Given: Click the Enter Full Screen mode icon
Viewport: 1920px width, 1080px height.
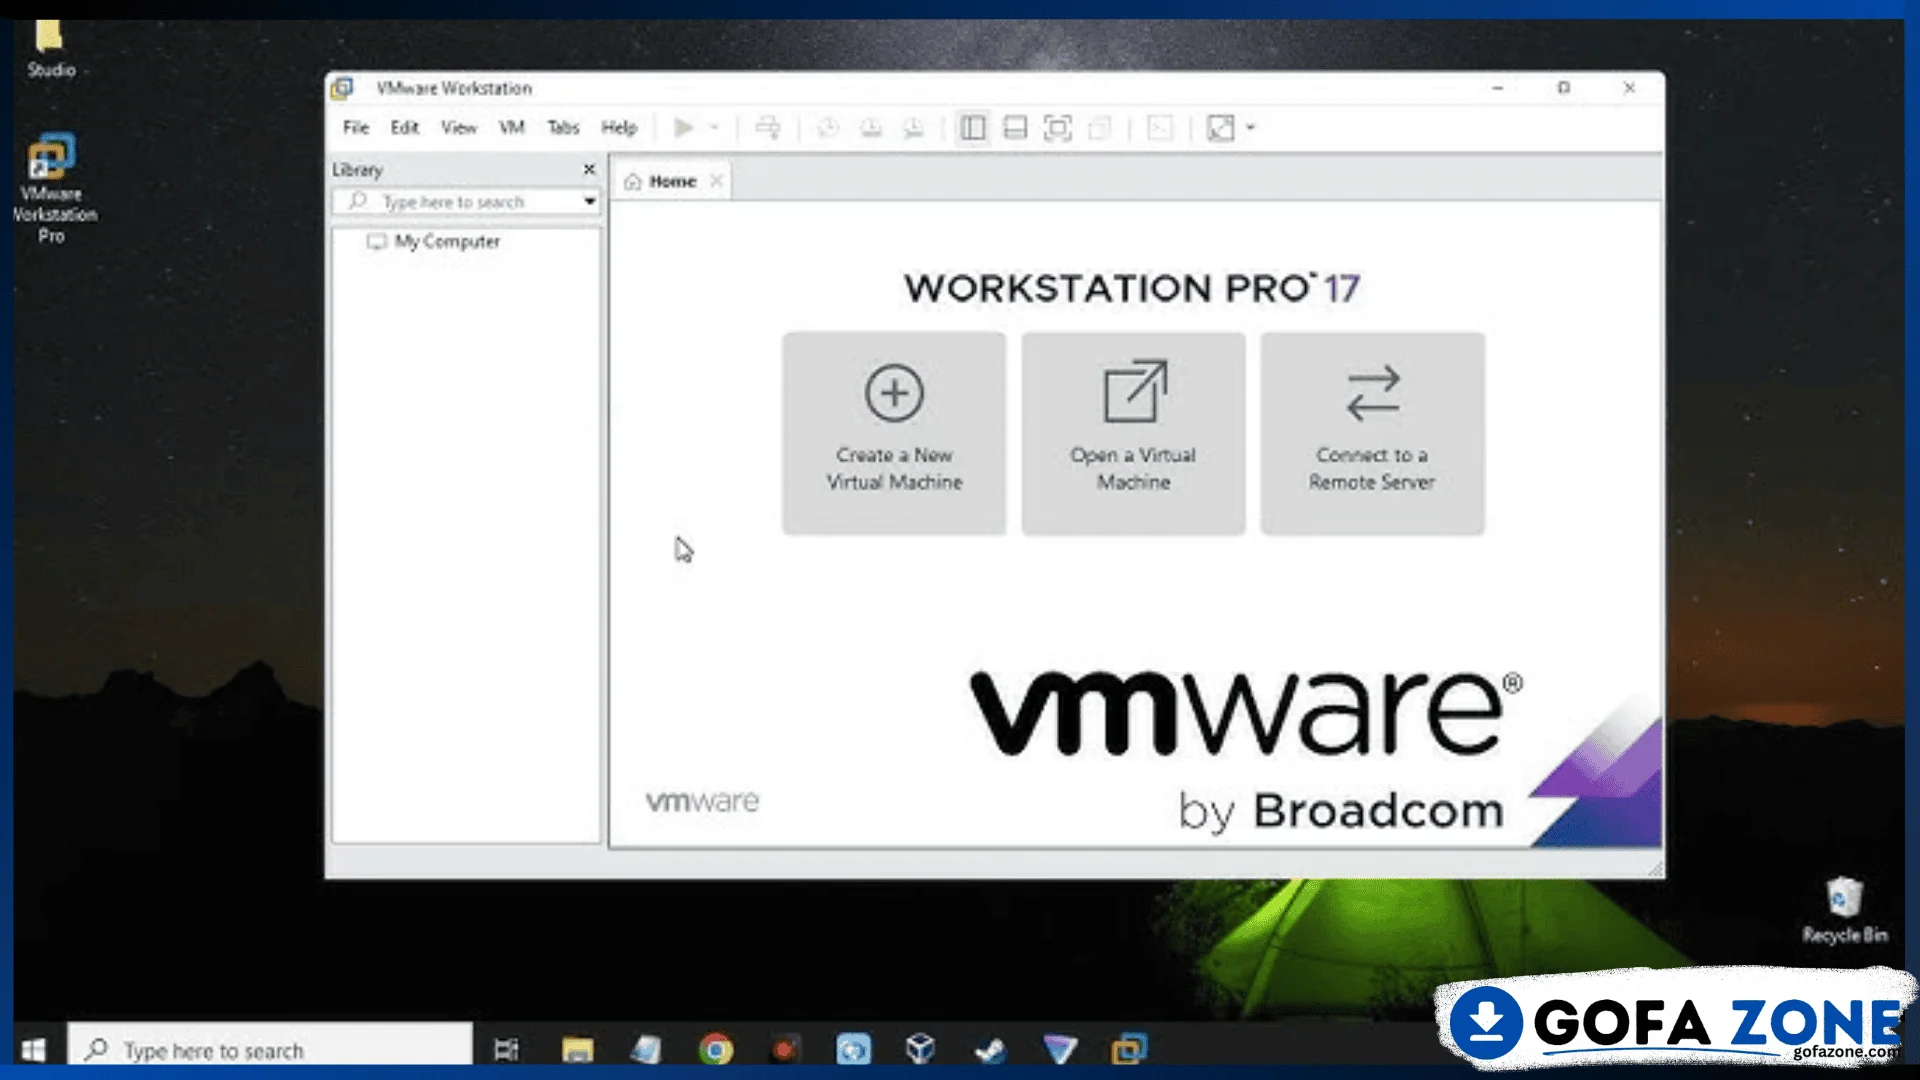Looking at the screenshot, I should pos(1057,128).
